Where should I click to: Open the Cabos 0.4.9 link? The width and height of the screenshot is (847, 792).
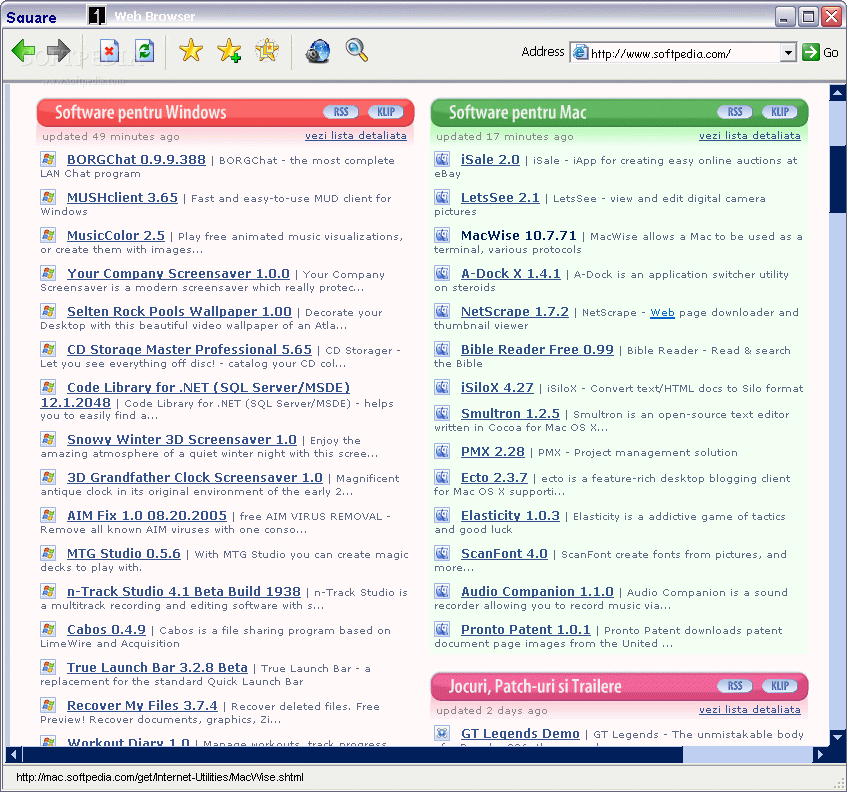(106, 629)
